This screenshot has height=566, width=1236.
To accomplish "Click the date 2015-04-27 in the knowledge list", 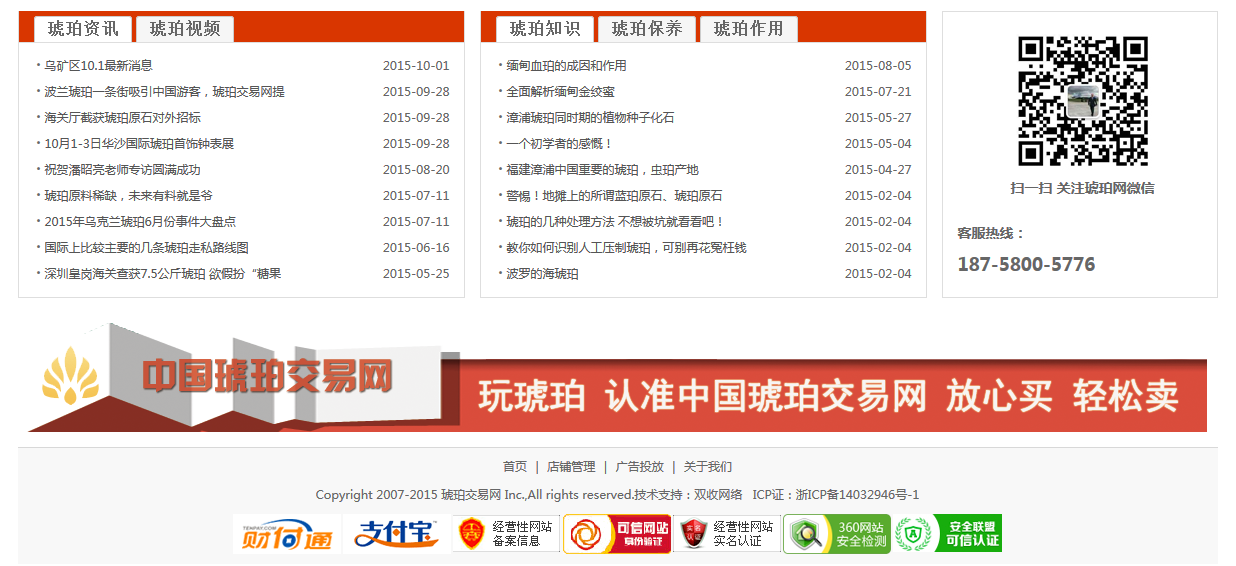I will coord(878,170).
